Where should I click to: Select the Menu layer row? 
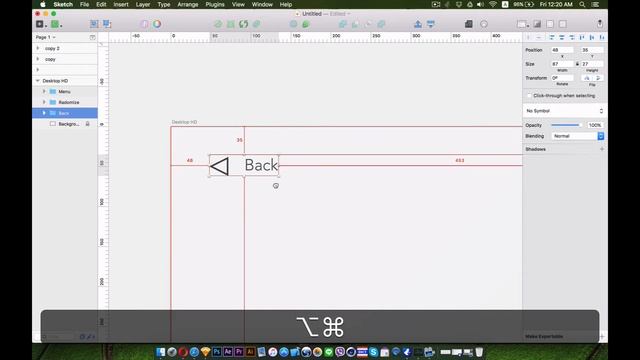click(65, 91)
